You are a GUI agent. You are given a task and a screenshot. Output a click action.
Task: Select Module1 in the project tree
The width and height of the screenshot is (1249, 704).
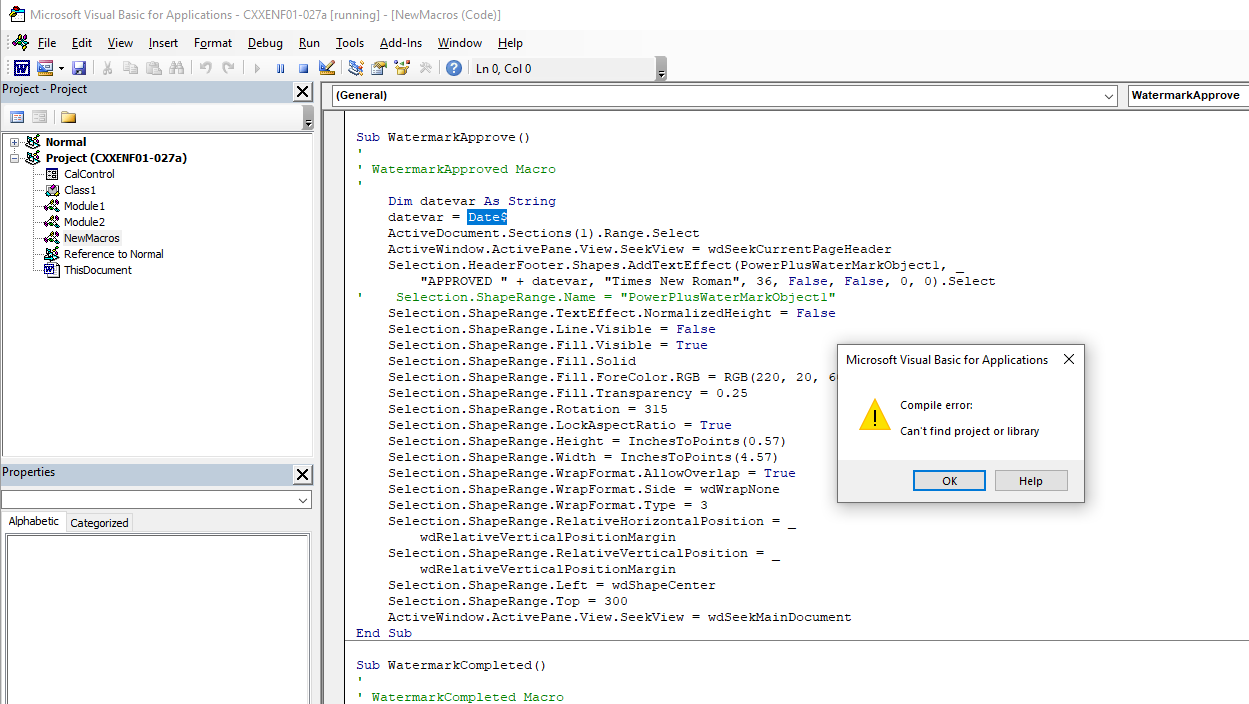84,206
